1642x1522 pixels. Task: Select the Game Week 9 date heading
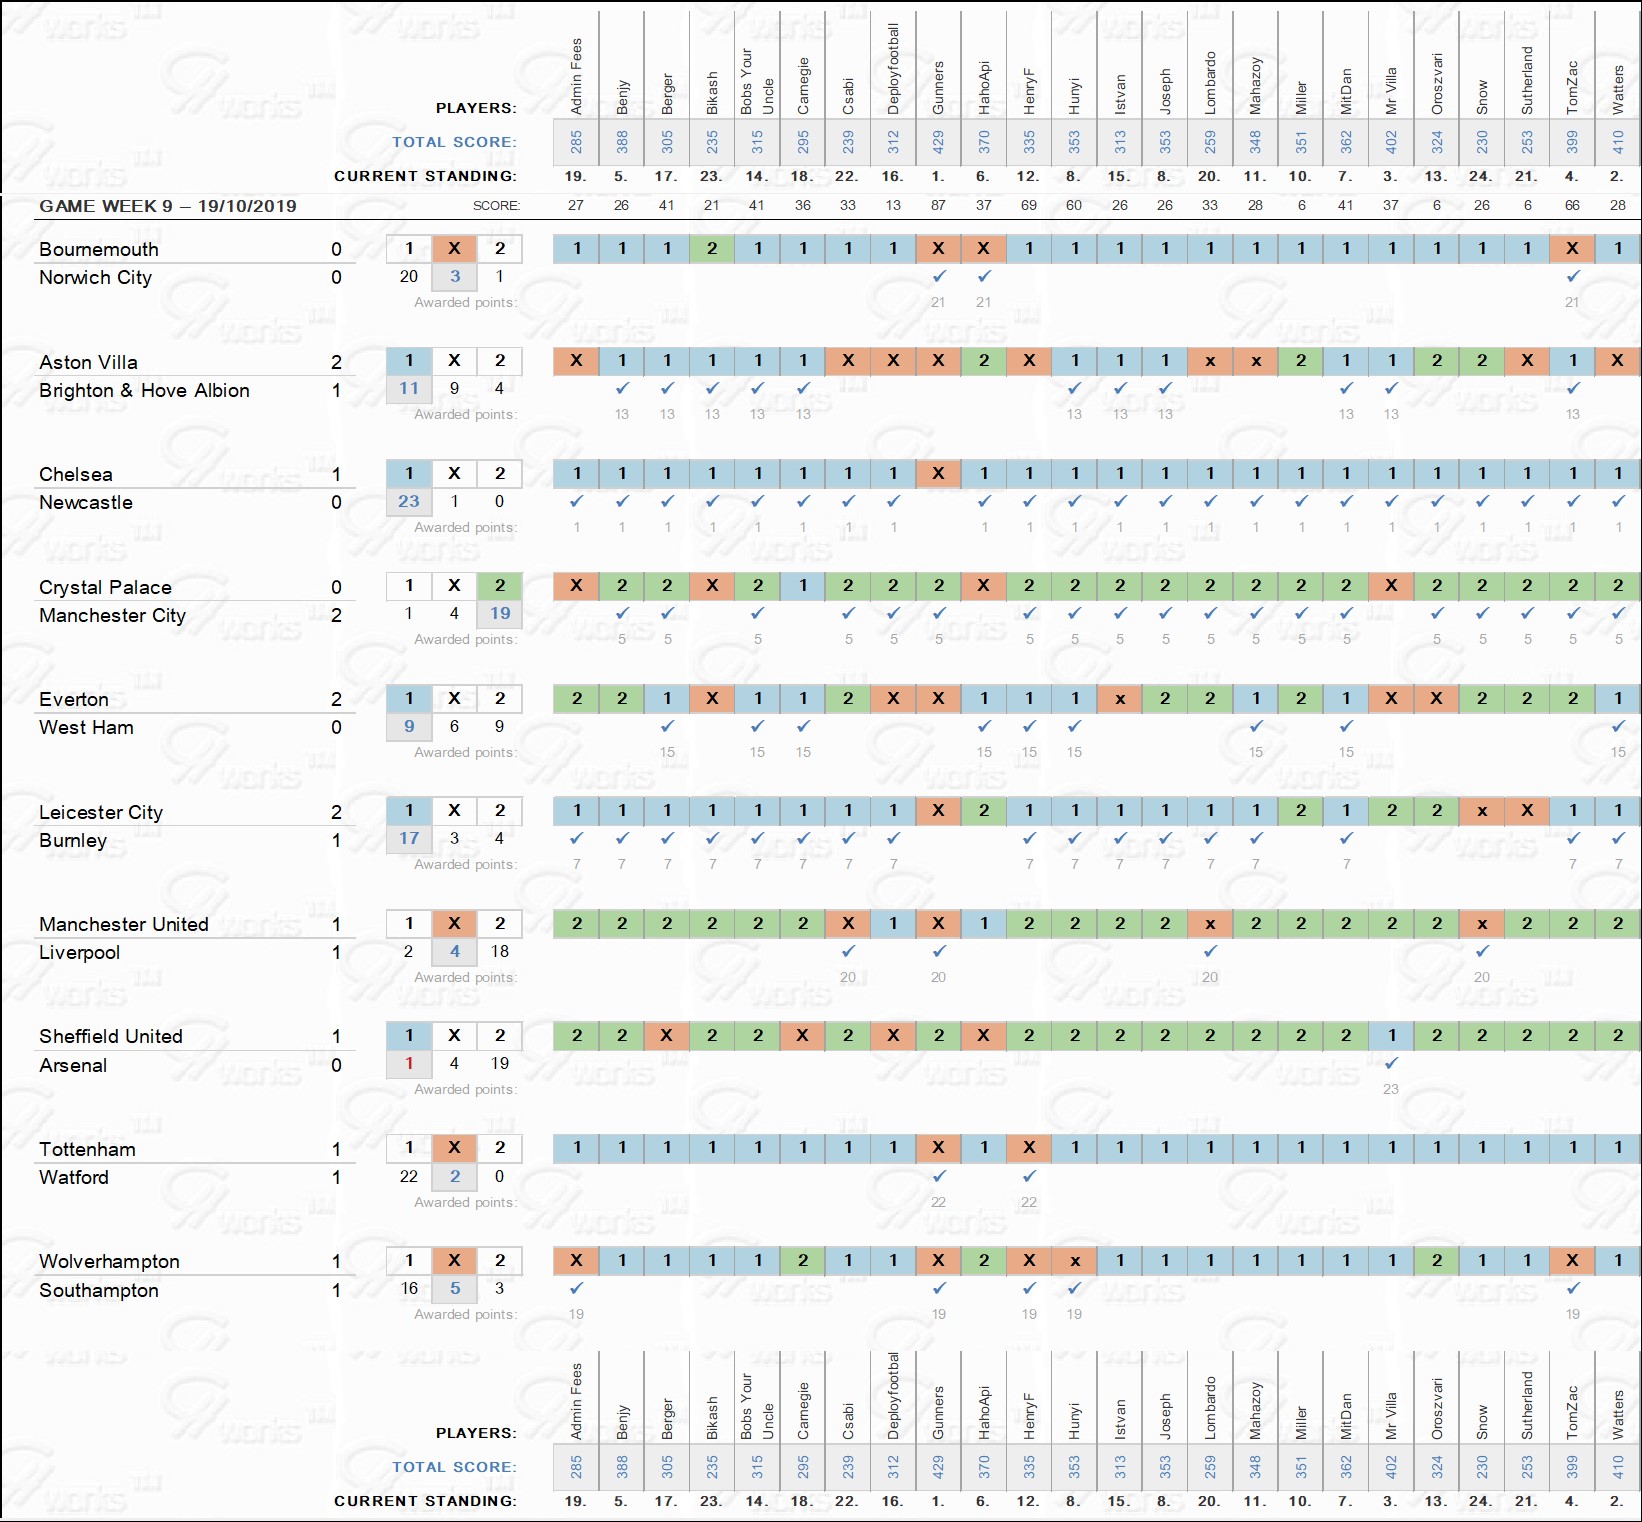coord(168,206)
